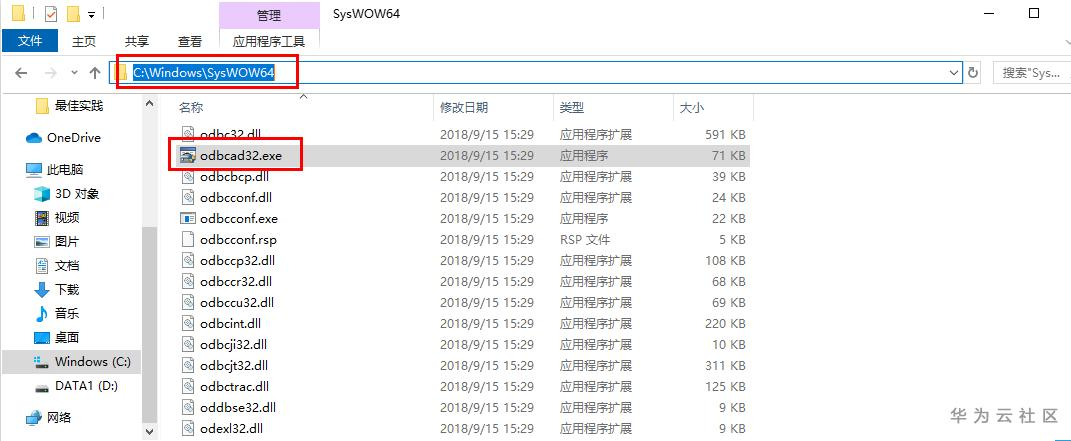1071x441 pixels.
Task: Open the quick access toolbar customize dropdown
Action: (92, 14)
